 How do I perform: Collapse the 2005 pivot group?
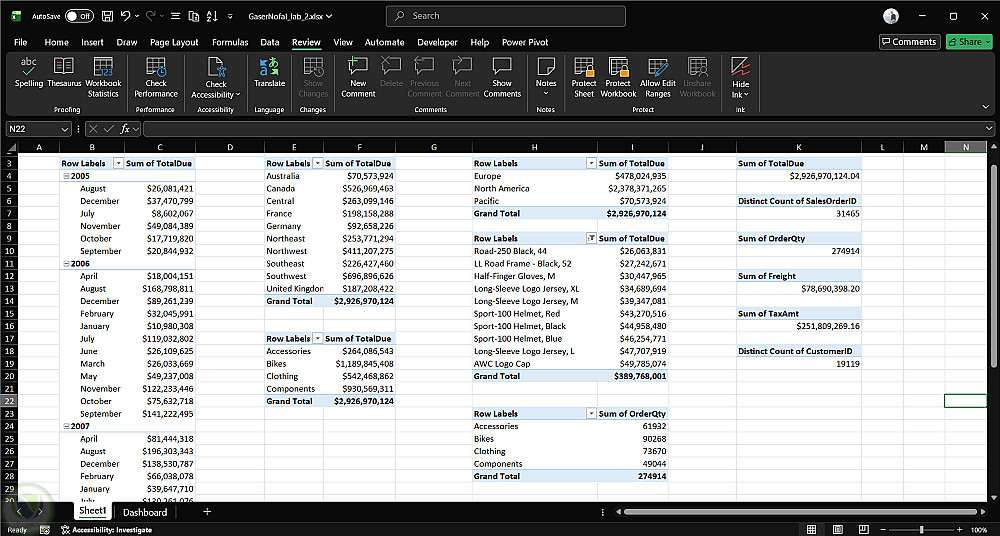66,176
